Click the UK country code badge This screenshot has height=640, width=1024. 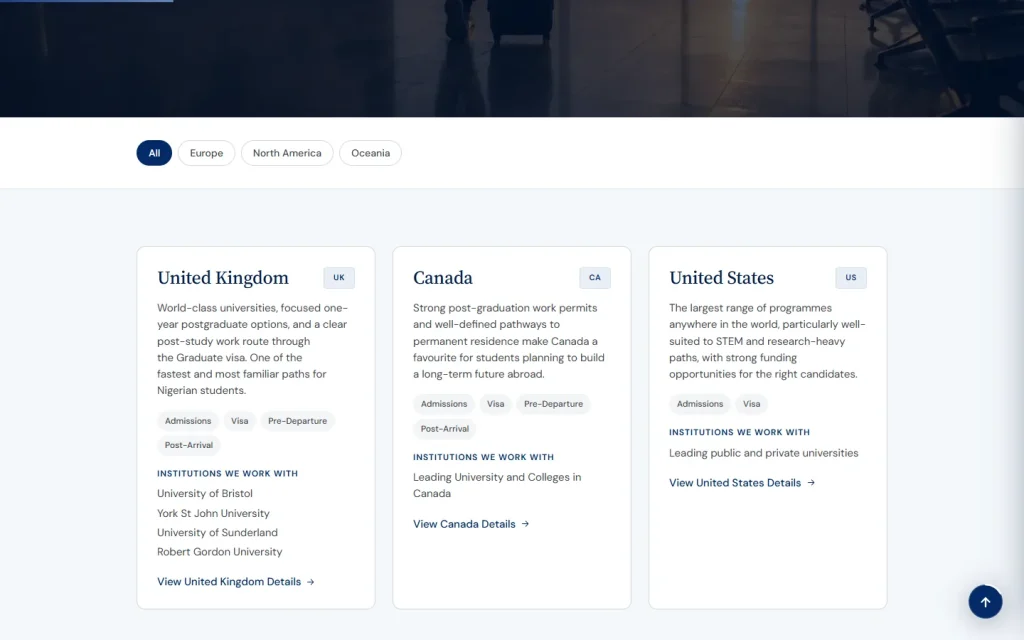click(x=339, y=278)
